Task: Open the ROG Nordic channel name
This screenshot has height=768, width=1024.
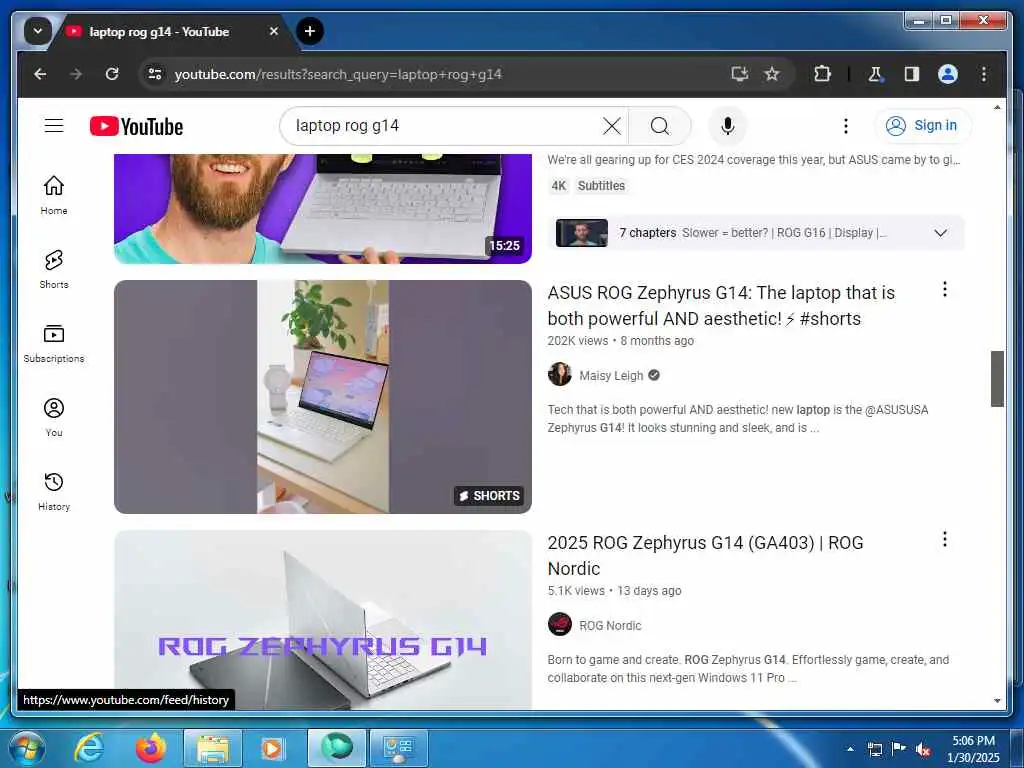Action: point(610,626)
